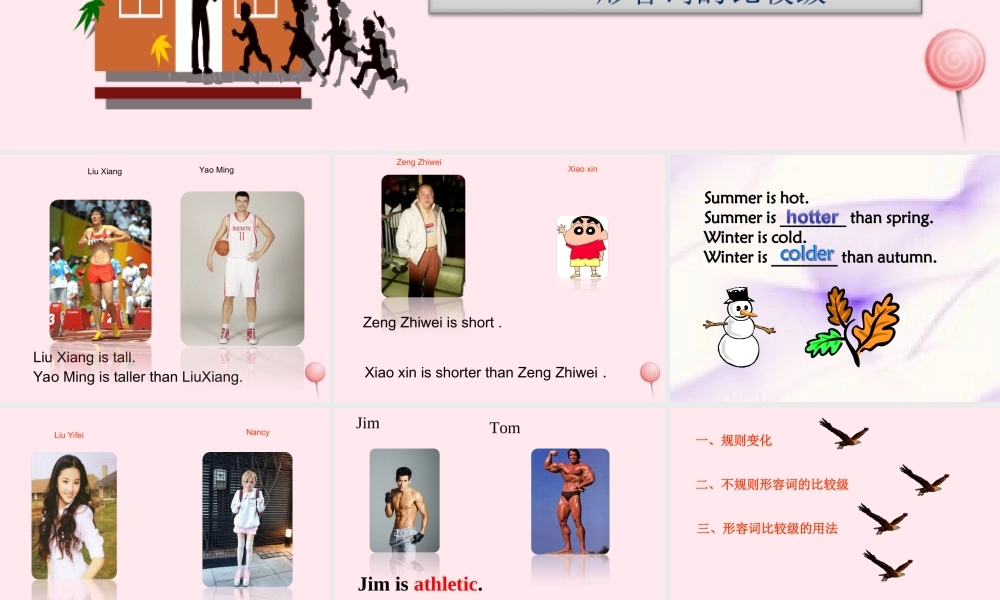The width and height of the screenshot is (1000, 600).
Task: Click the gray title box on the title slide
Action: coord(675,6)
